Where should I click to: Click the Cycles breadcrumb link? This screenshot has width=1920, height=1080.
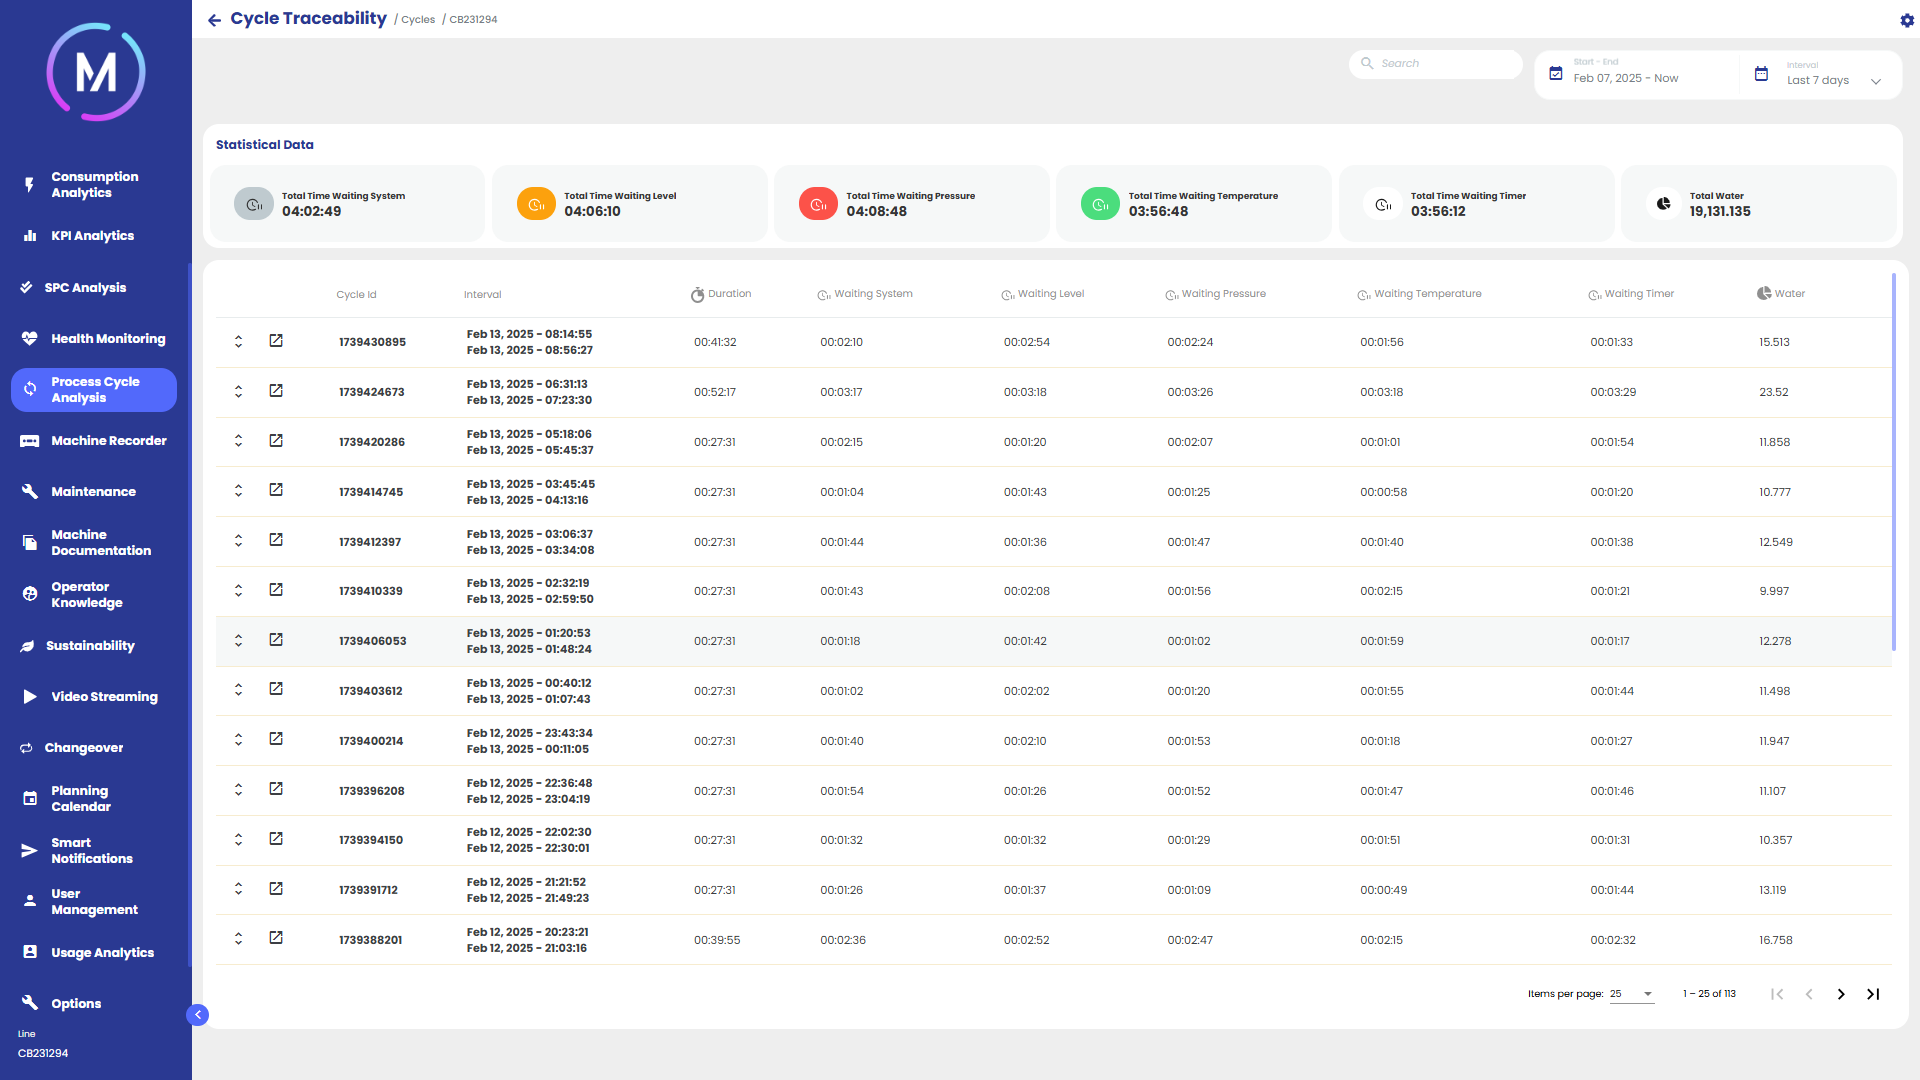click(418, 20)
